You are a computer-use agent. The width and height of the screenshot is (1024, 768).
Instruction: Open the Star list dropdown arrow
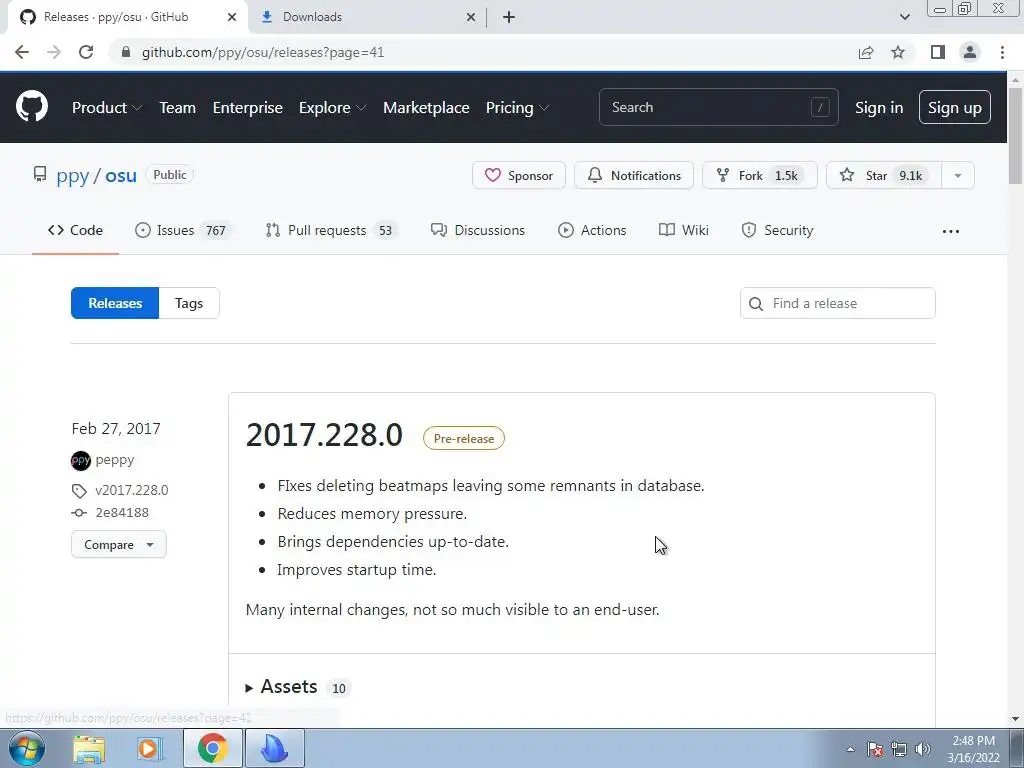click(957, 175)
